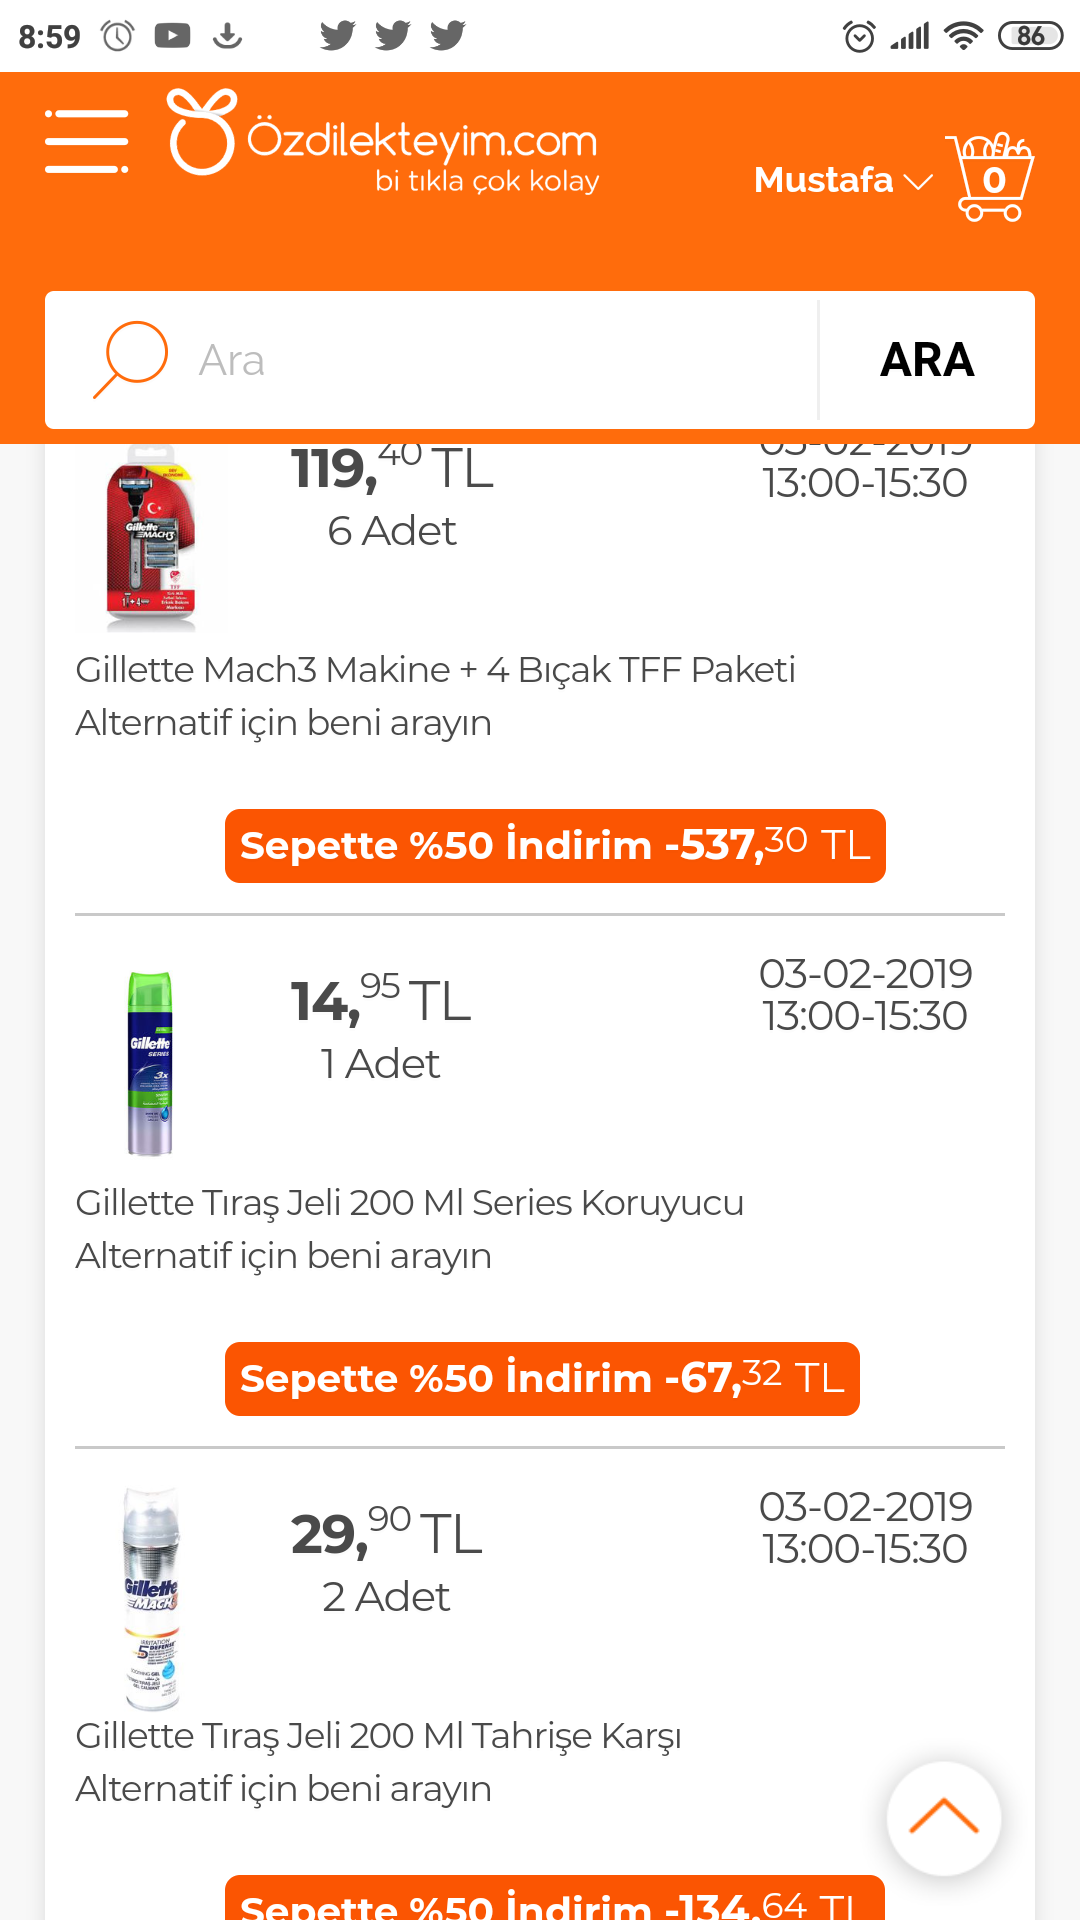This screenshot has height=1920, width=1080.
Task: Open the hamburger menu
Action: (87, 142)
